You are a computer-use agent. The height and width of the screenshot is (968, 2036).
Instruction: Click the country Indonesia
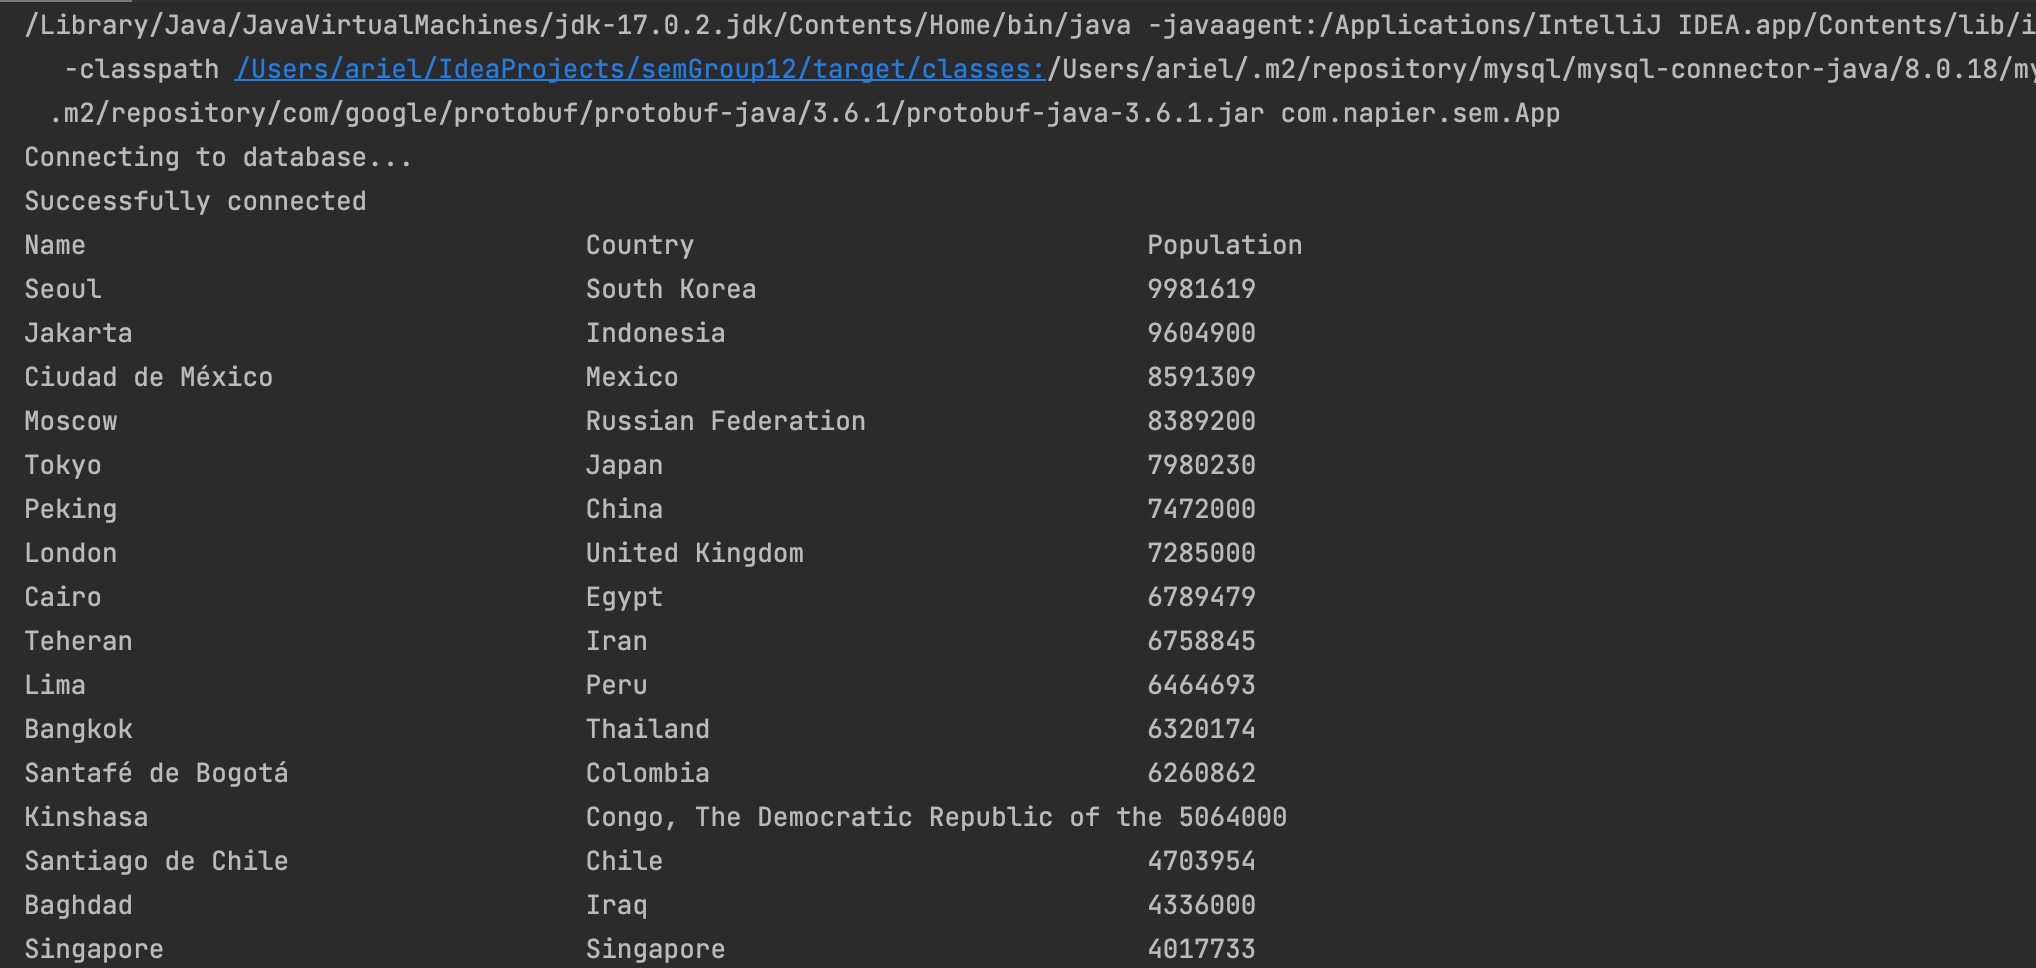coord(656,333)
